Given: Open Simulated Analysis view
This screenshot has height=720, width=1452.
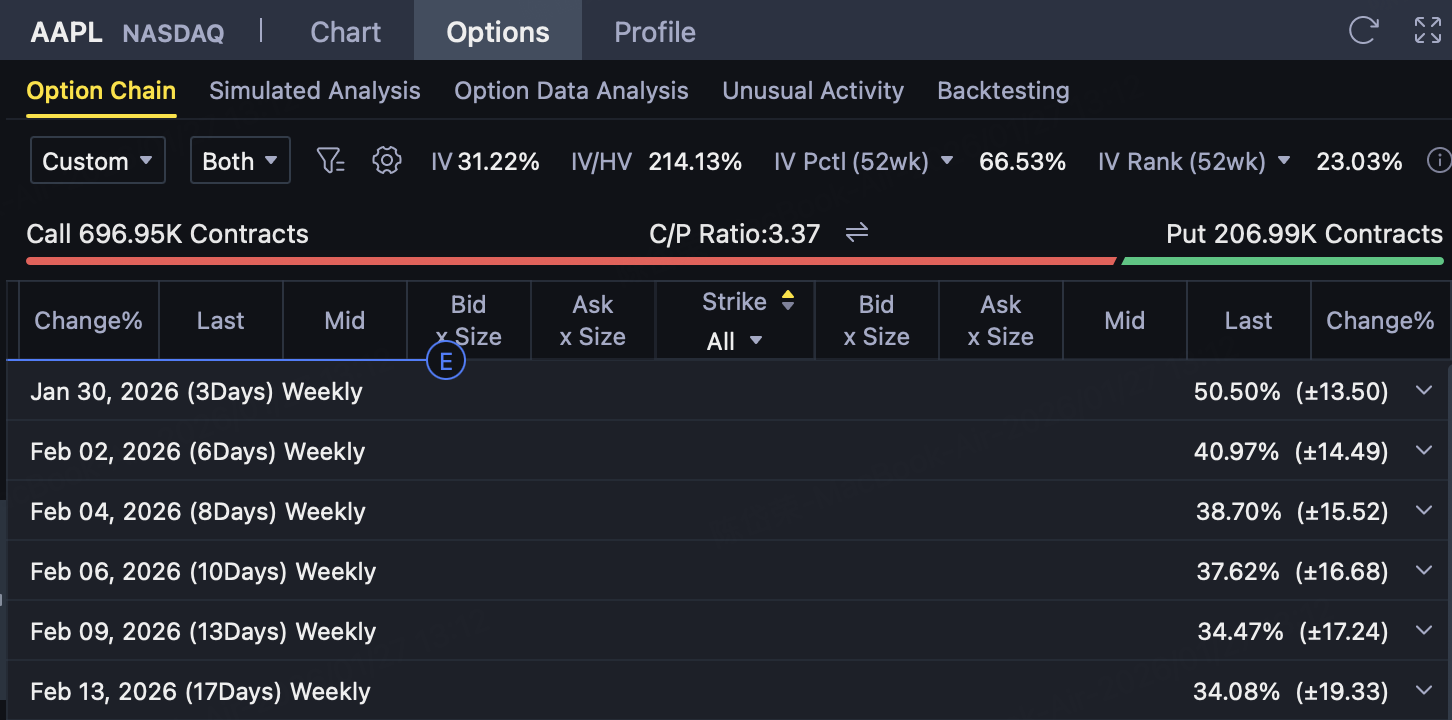Looking at the screenshot, I should pos(315,91).
